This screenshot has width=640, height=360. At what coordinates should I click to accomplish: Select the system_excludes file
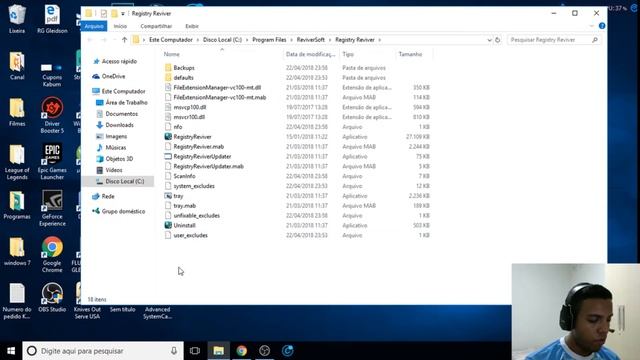coord(194,186)
